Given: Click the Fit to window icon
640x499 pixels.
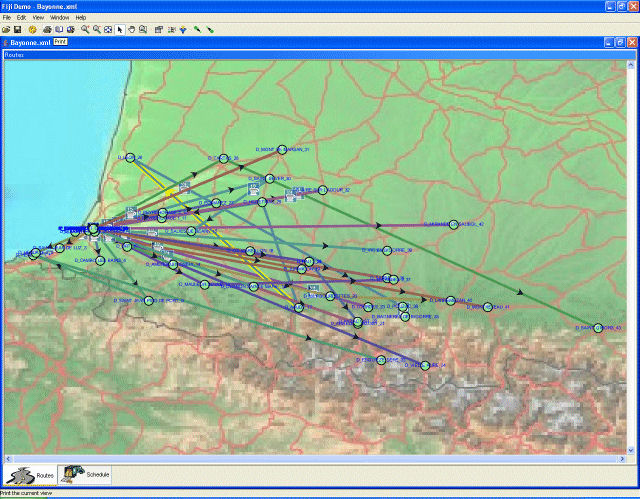Looking at the screenshot, I should point(108,30).
